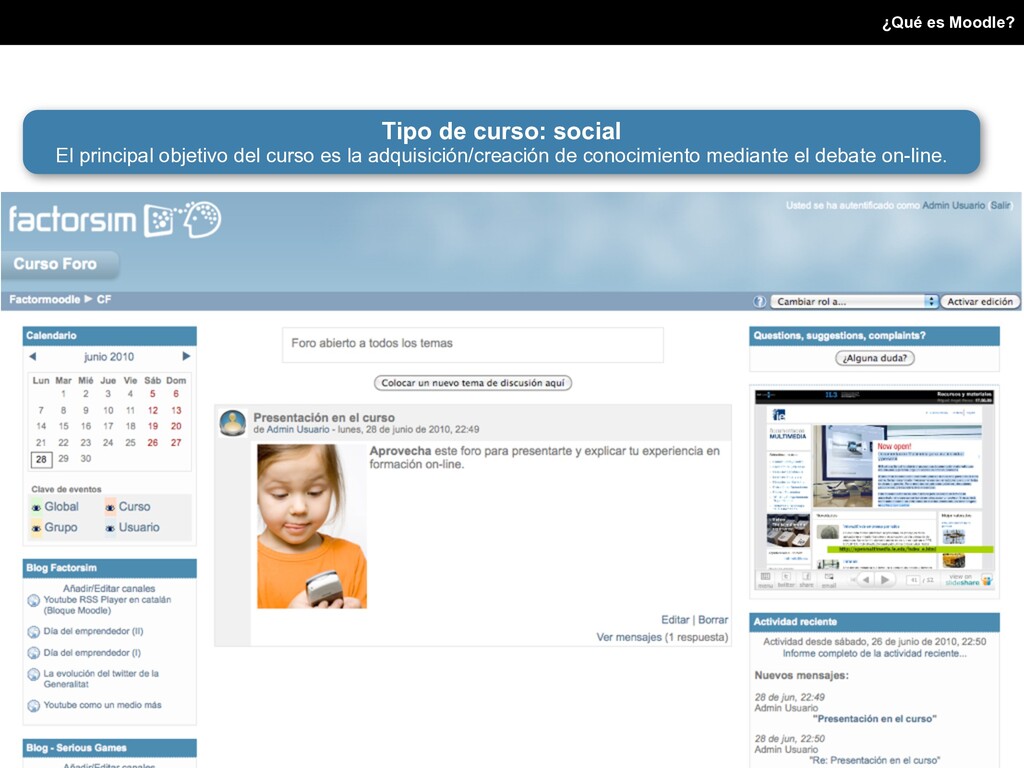
Task: Click the ¿Alguna duda? button
Action: [874, 358]
